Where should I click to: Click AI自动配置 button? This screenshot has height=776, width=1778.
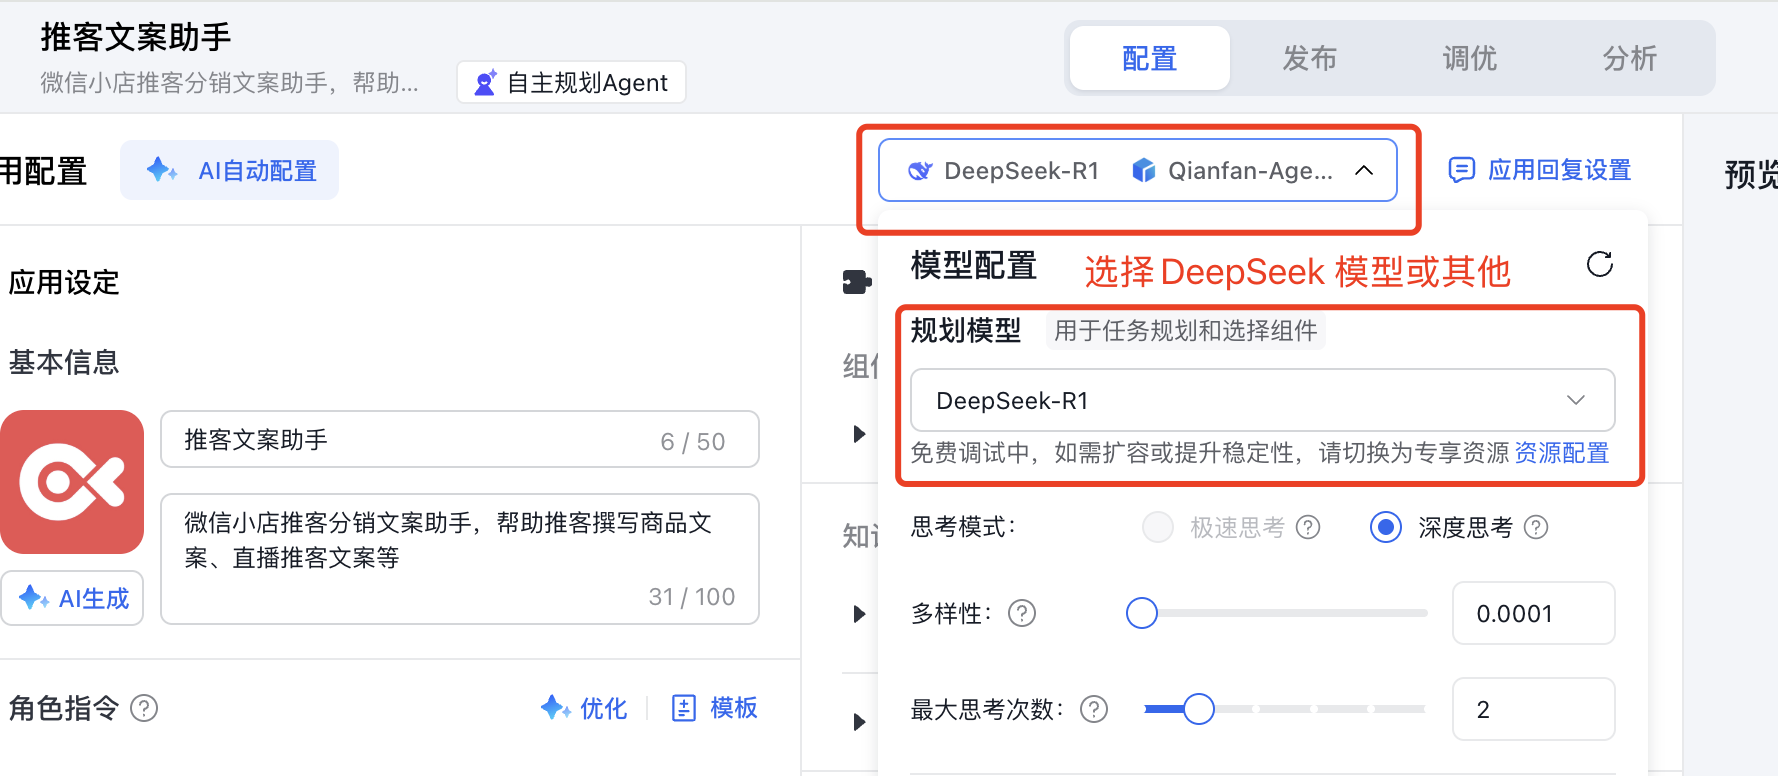coord(229,170)
